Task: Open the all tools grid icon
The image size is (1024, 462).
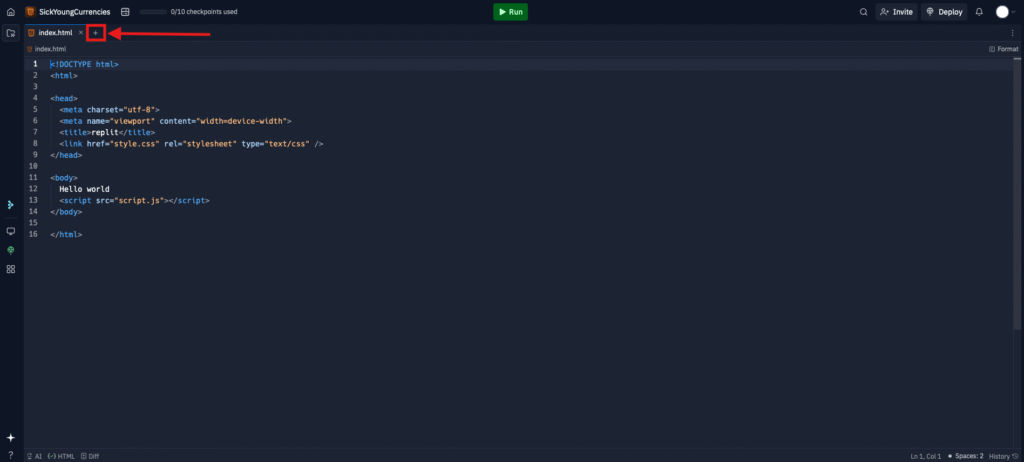Action: pos(10,269)
